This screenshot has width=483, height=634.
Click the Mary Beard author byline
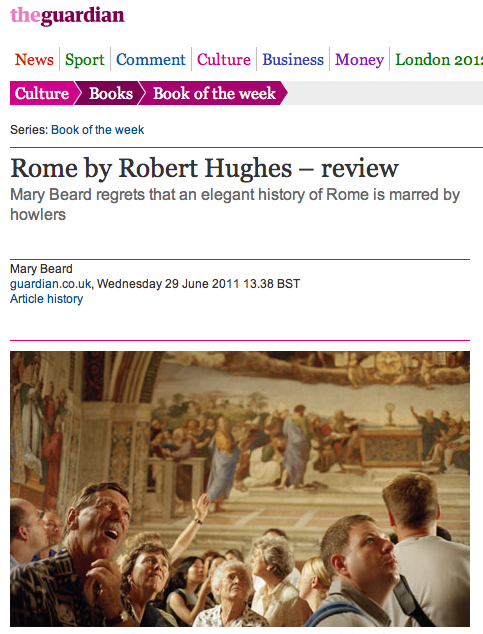tap(41, 269)
